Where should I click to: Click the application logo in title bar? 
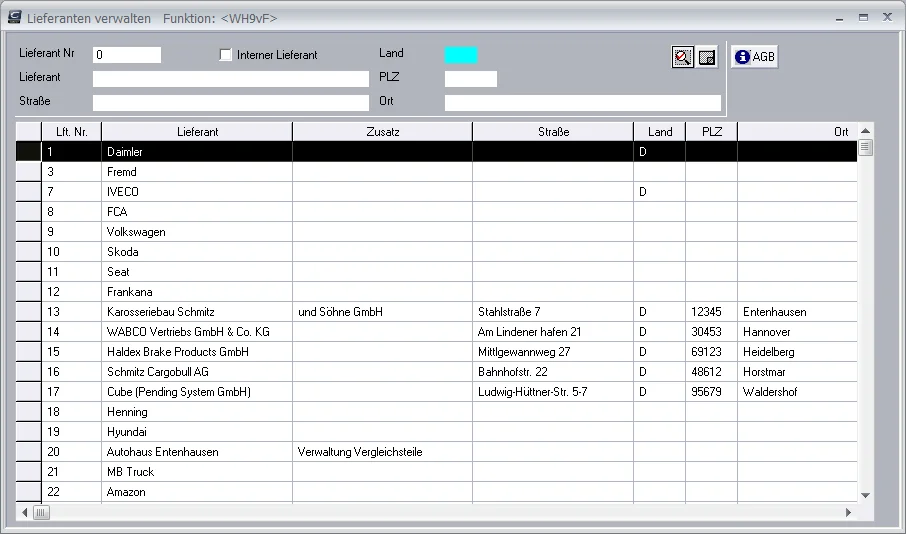click(14, 17)
